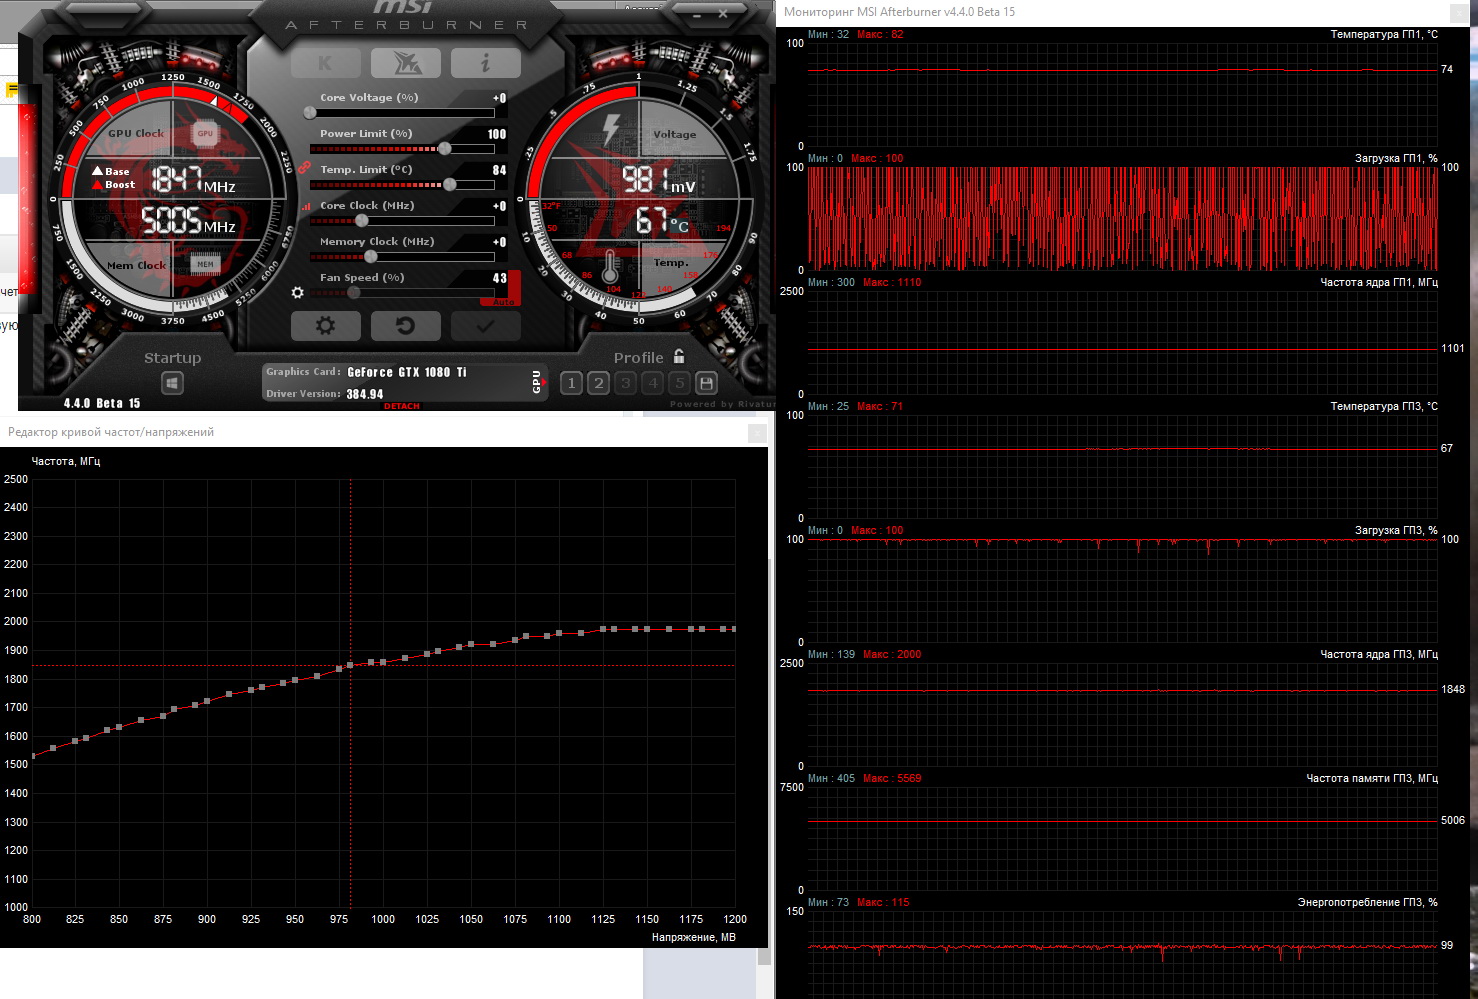The height and width of the screenshot is (999, 1478).
Task: Click the 981 mV voltage readout
Action: 658,180
